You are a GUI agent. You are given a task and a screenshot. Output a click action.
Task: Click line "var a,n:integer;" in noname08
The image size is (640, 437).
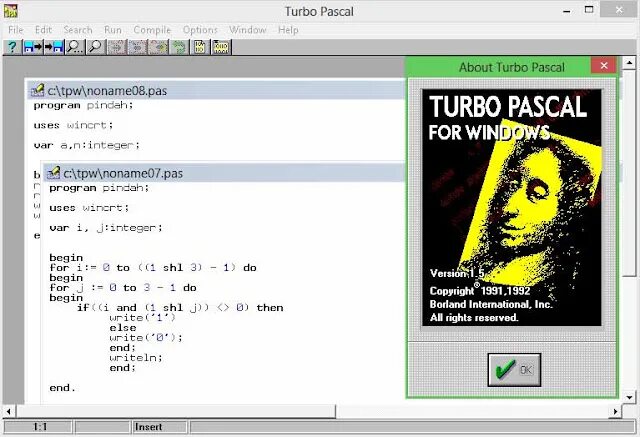[x=87, y=145]
